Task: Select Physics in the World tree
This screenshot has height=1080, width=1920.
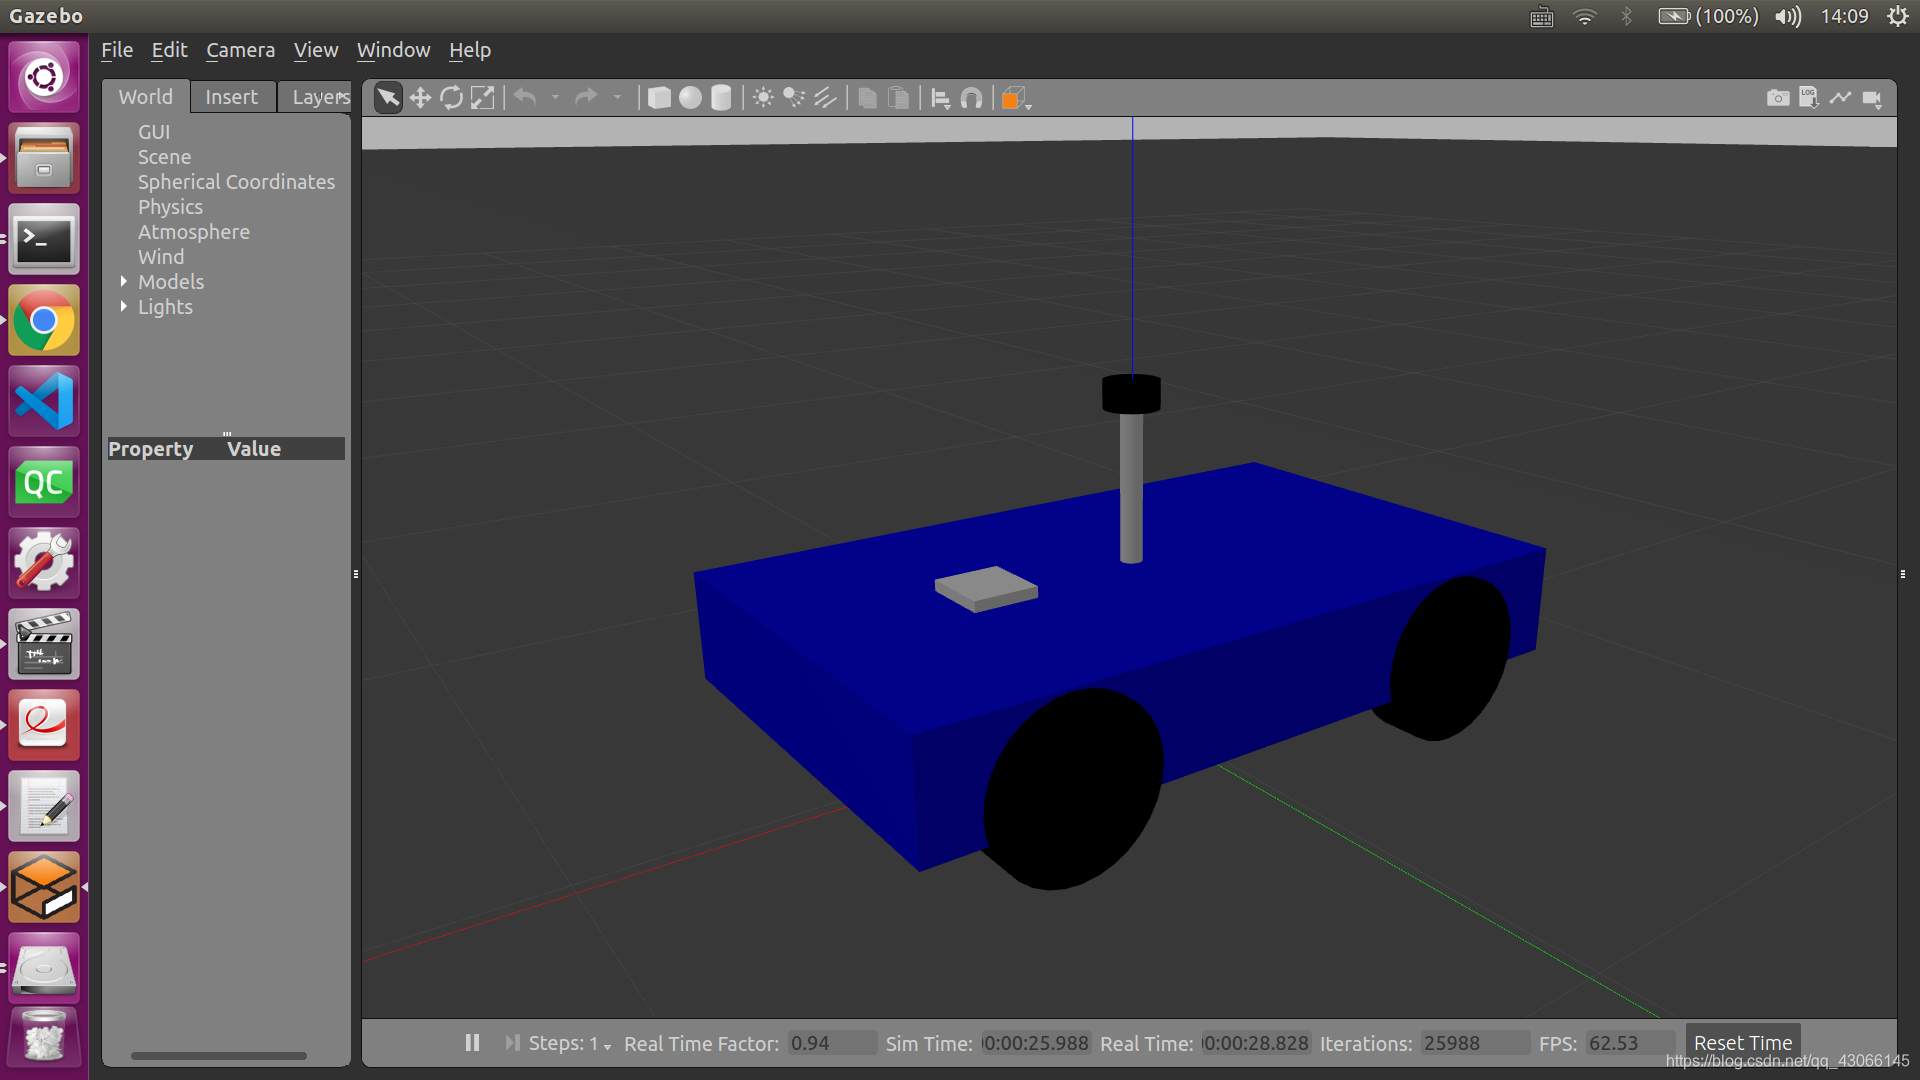Action: [x=170, y=207]
